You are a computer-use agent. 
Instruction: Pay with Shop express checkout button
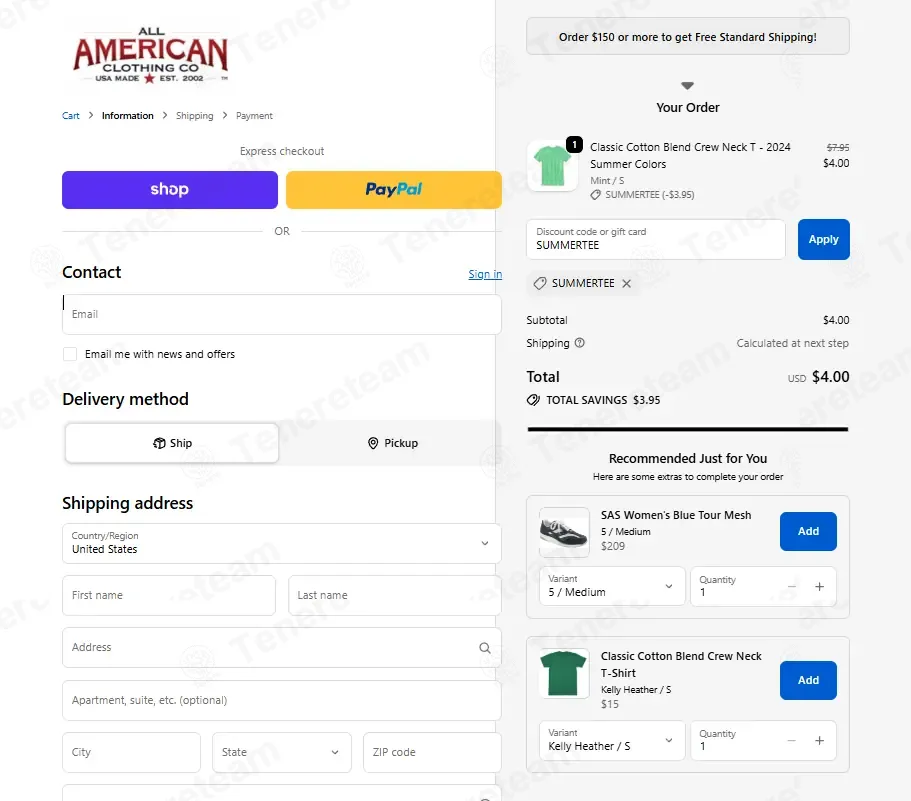[170, 190]
